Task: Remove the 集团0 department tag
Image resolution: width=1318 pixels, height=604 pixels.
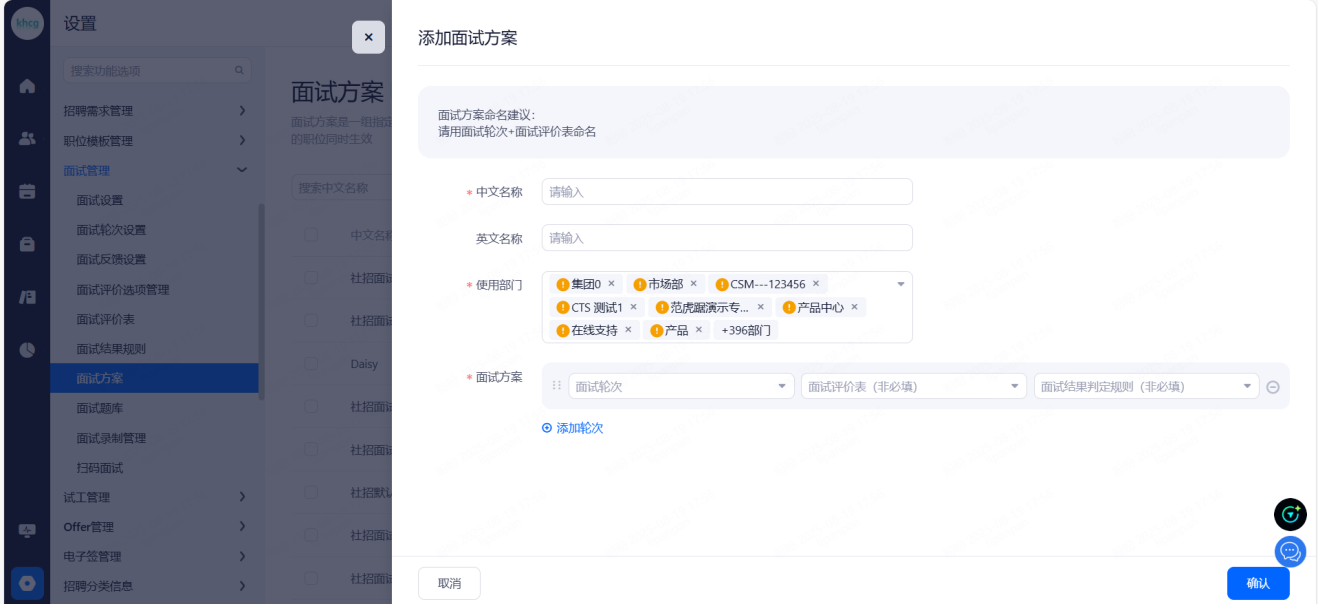Action: tap(611, 284)
